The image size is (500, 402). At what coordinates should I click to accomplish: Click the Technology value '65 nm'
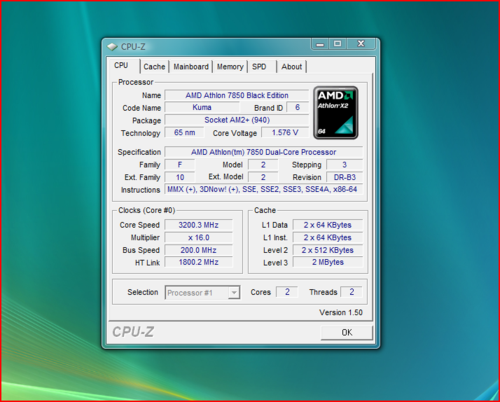click(184, 133)
